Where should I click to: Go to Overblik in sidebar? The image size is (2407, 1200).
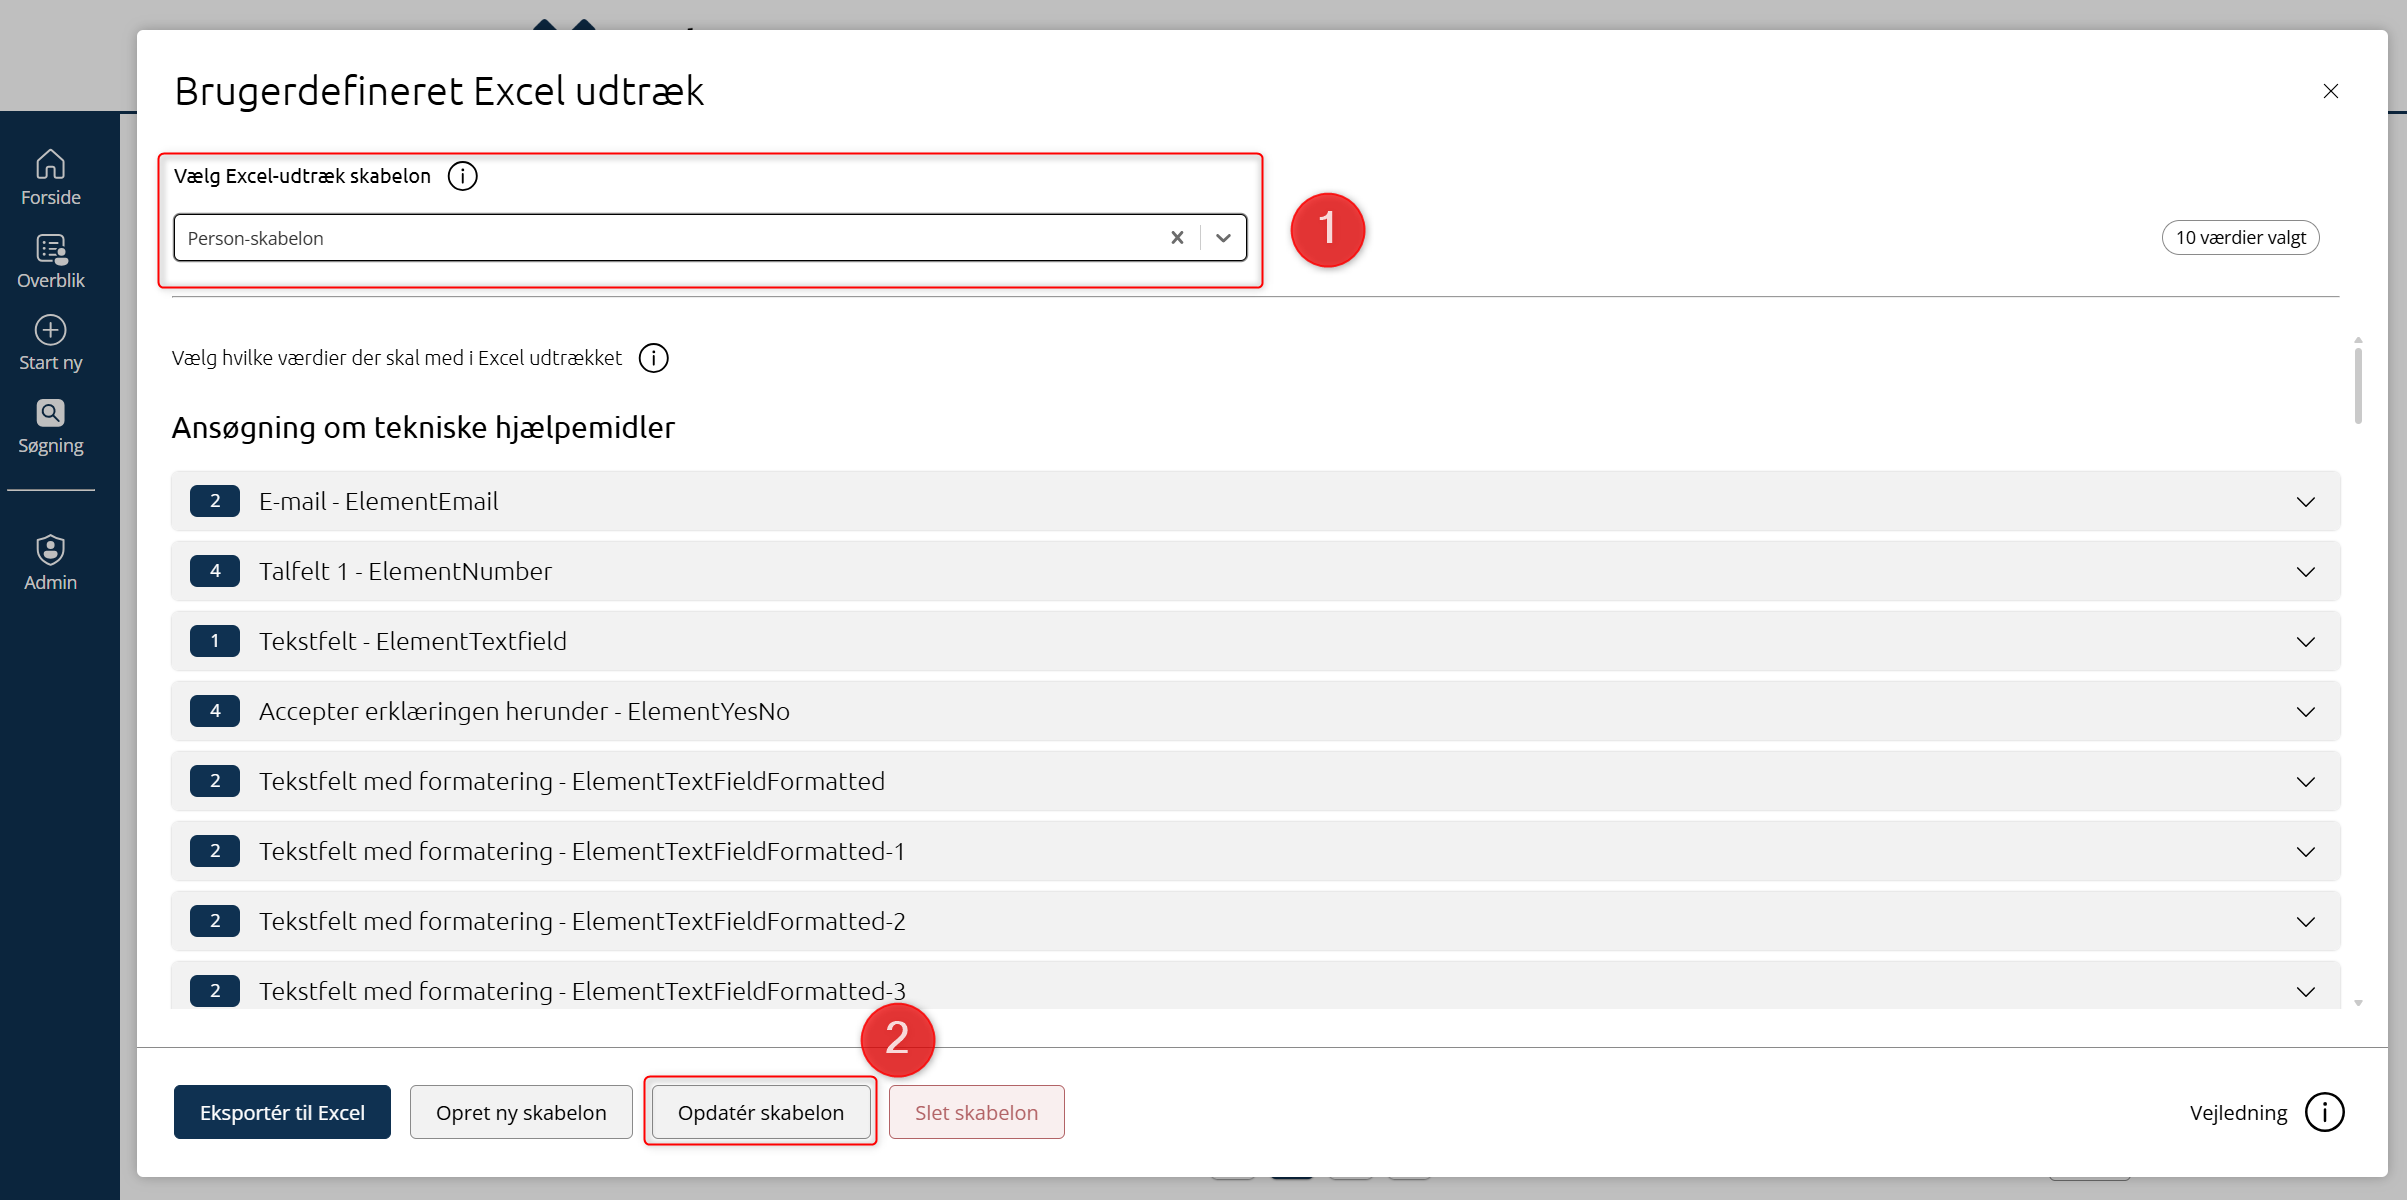(50, 250)
